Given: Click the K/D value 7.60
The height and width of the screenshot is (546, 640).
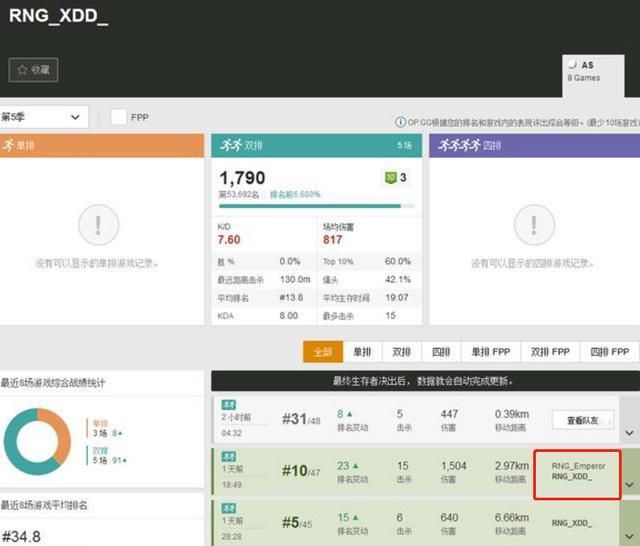Looking at the screenshot, I should 229,240.
